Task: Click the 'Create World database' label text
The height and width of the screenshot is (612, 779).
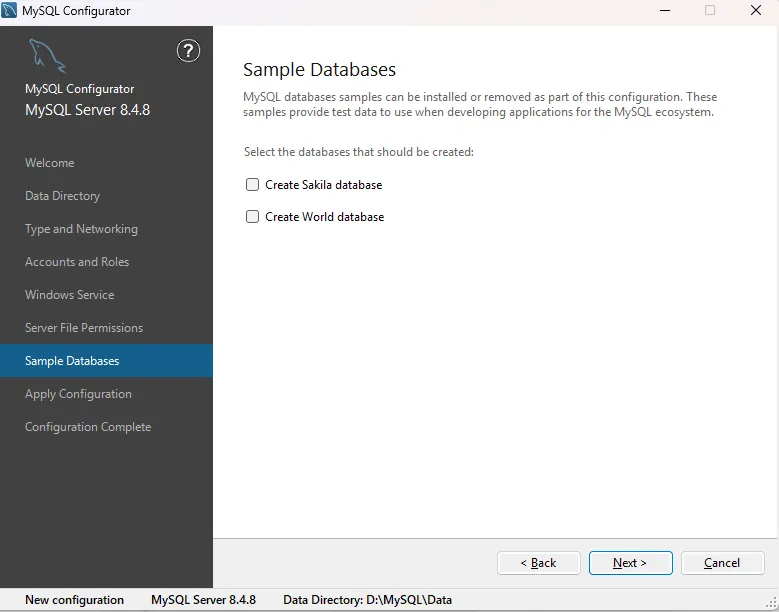Action: (324, 217)
